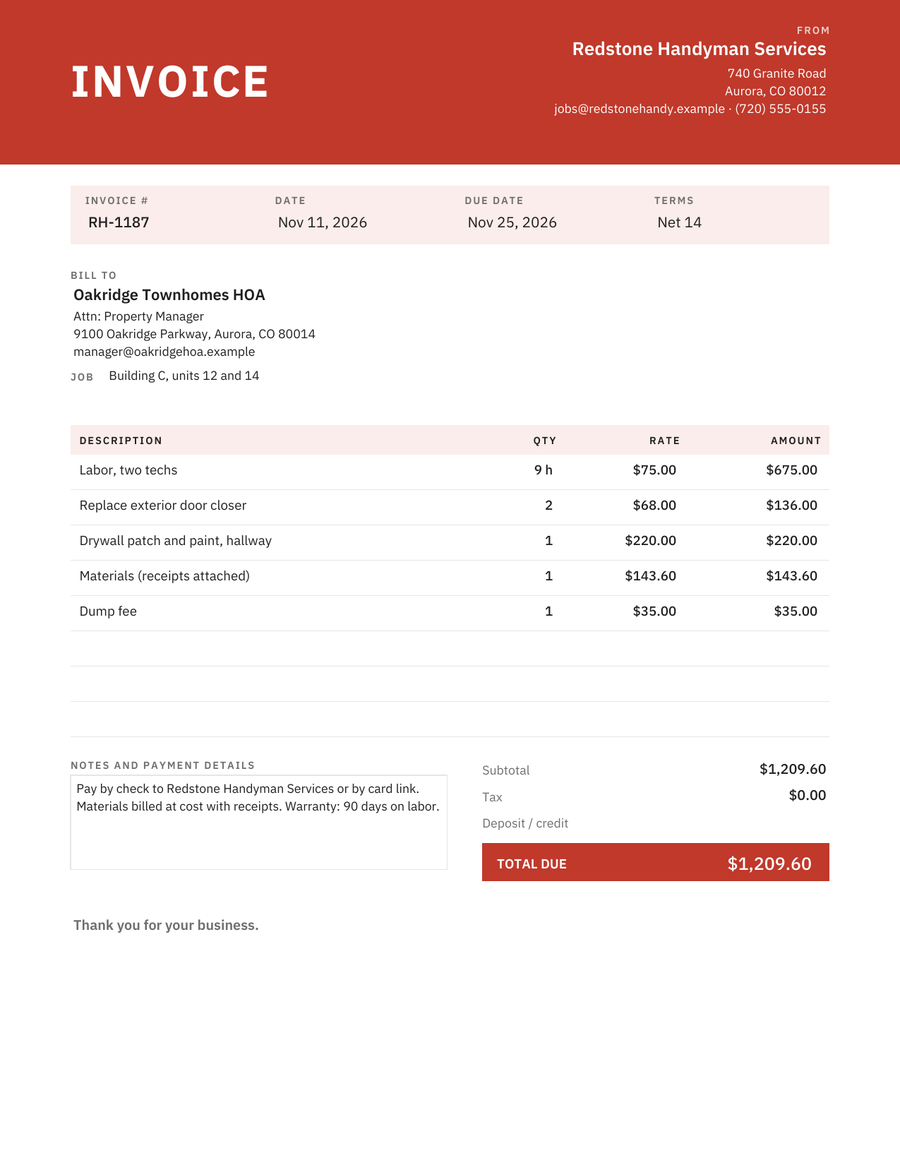This screenshot has height=1165, width=900.
Task: Select Replace exterior door closer description
Action: click(162, 505)
